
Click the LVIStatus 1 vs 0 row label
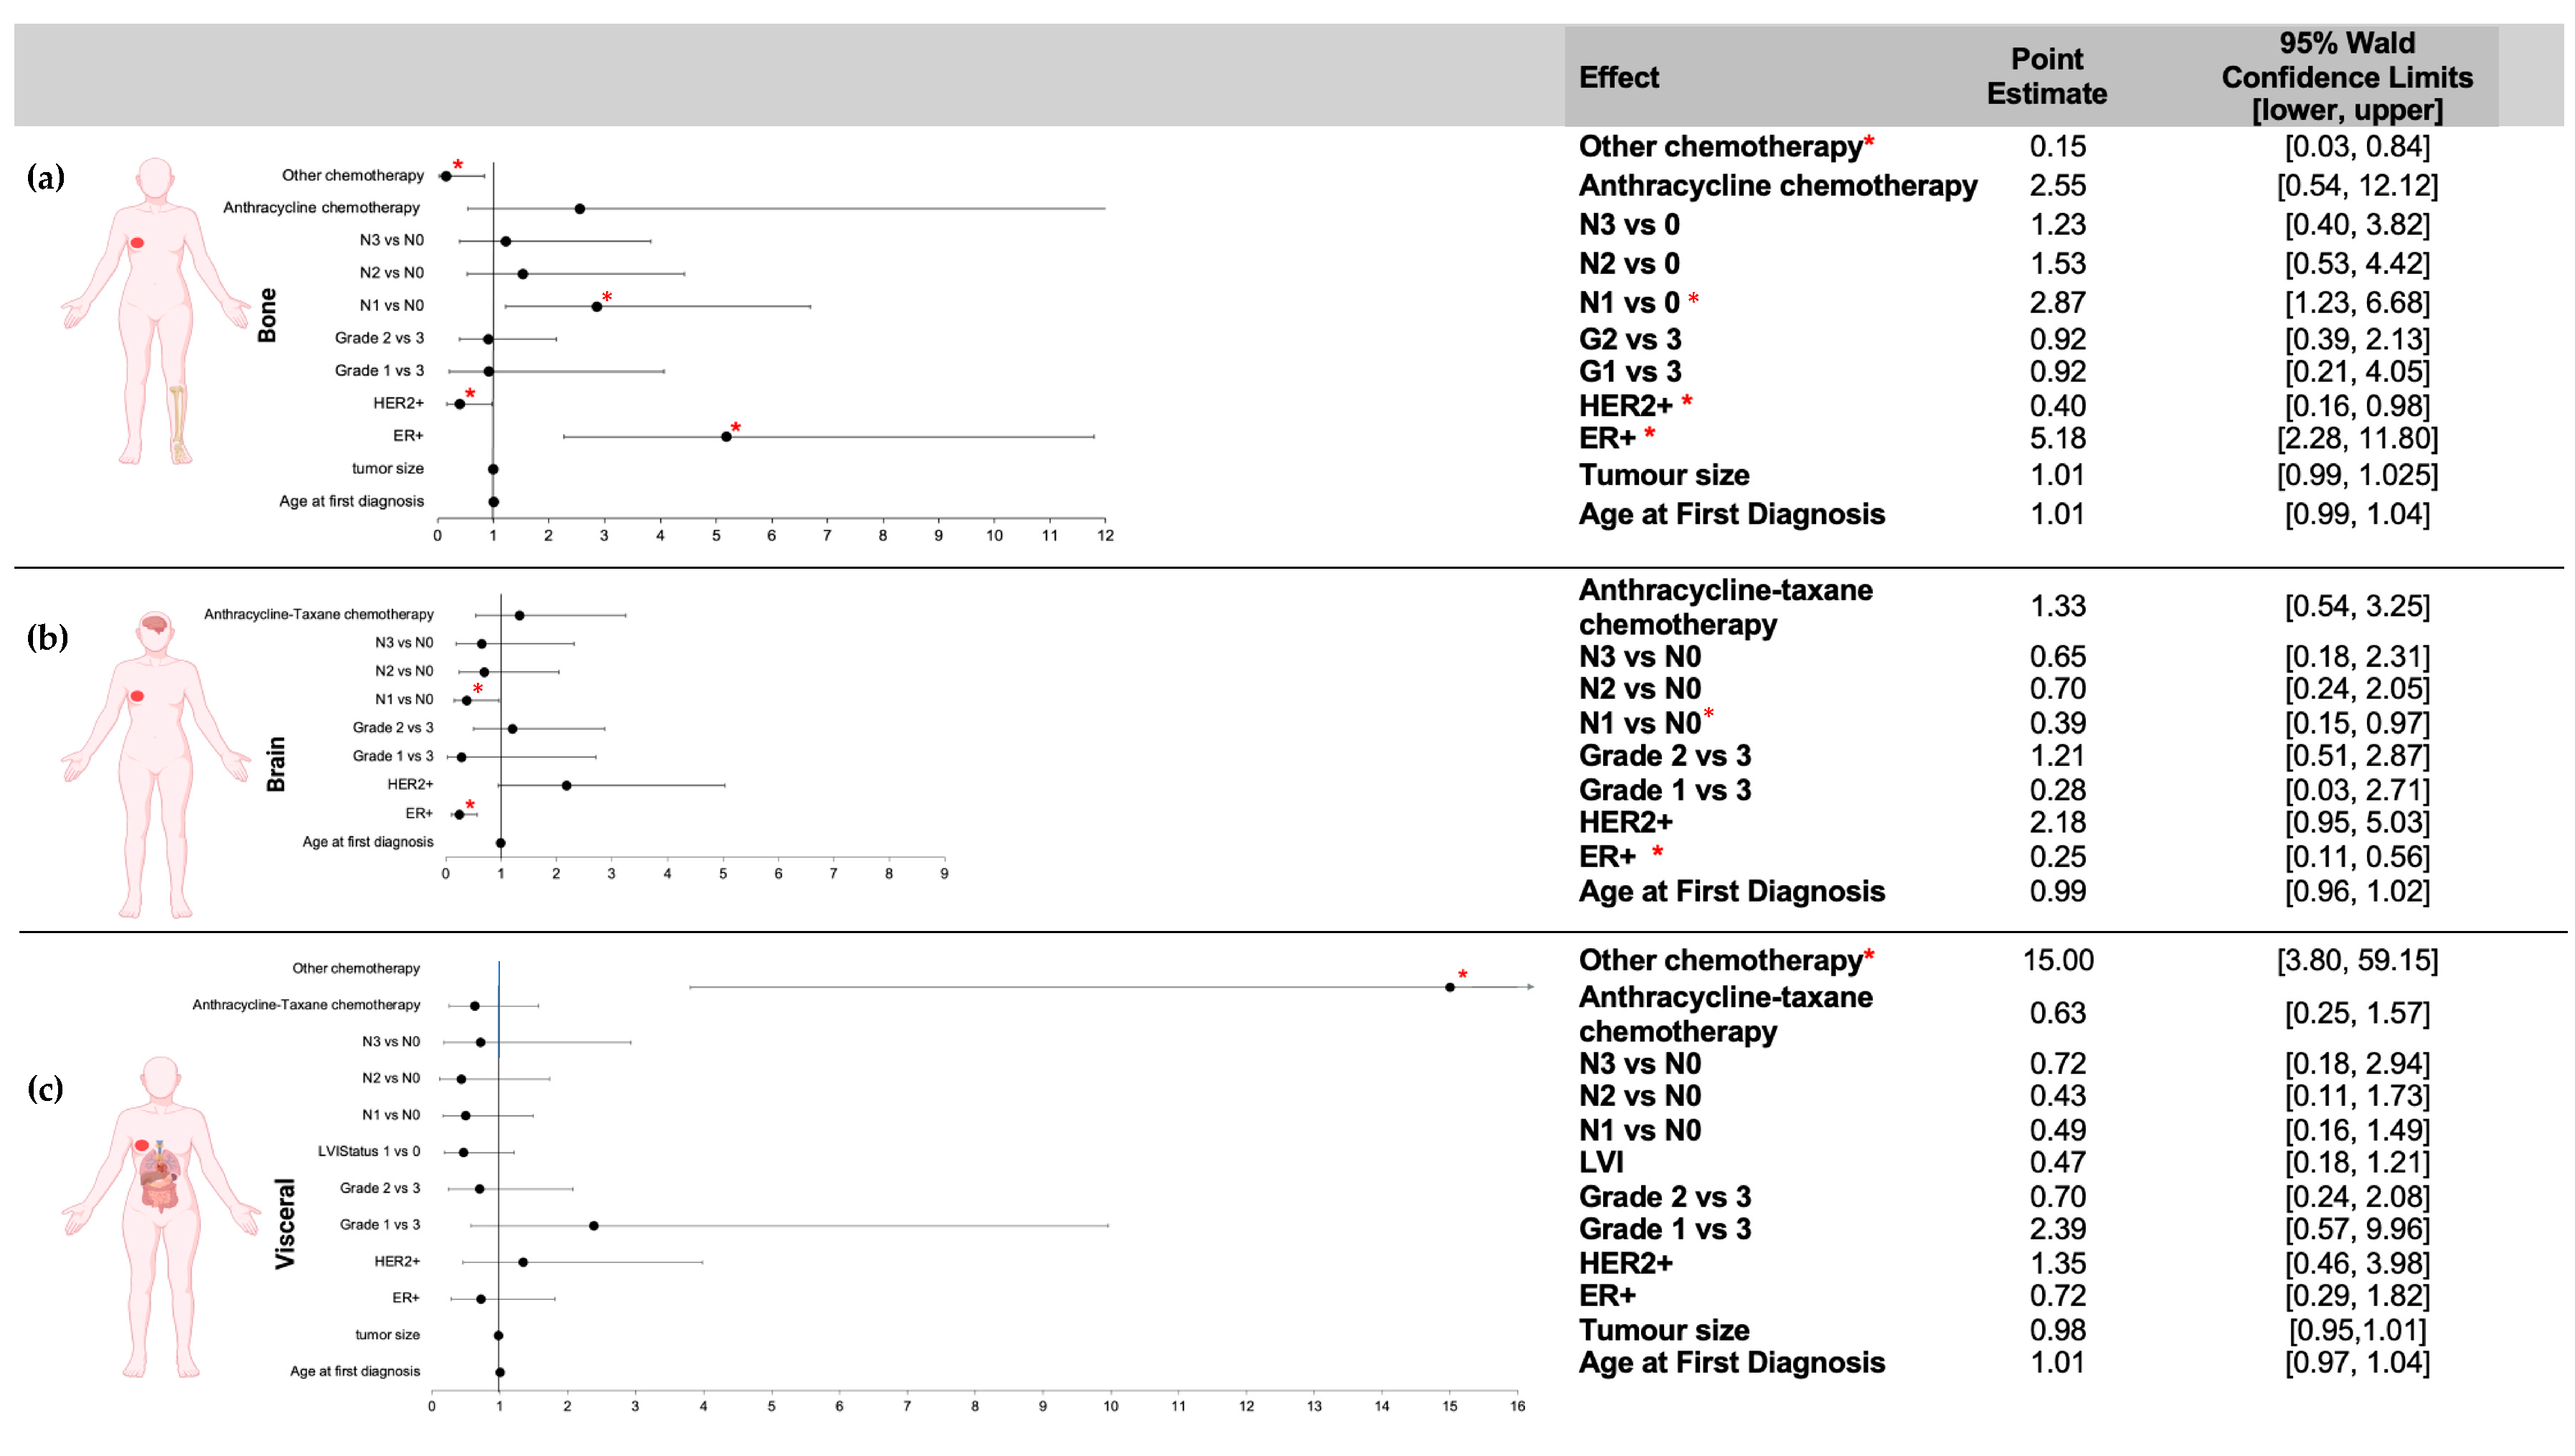tap(368, 1151)
